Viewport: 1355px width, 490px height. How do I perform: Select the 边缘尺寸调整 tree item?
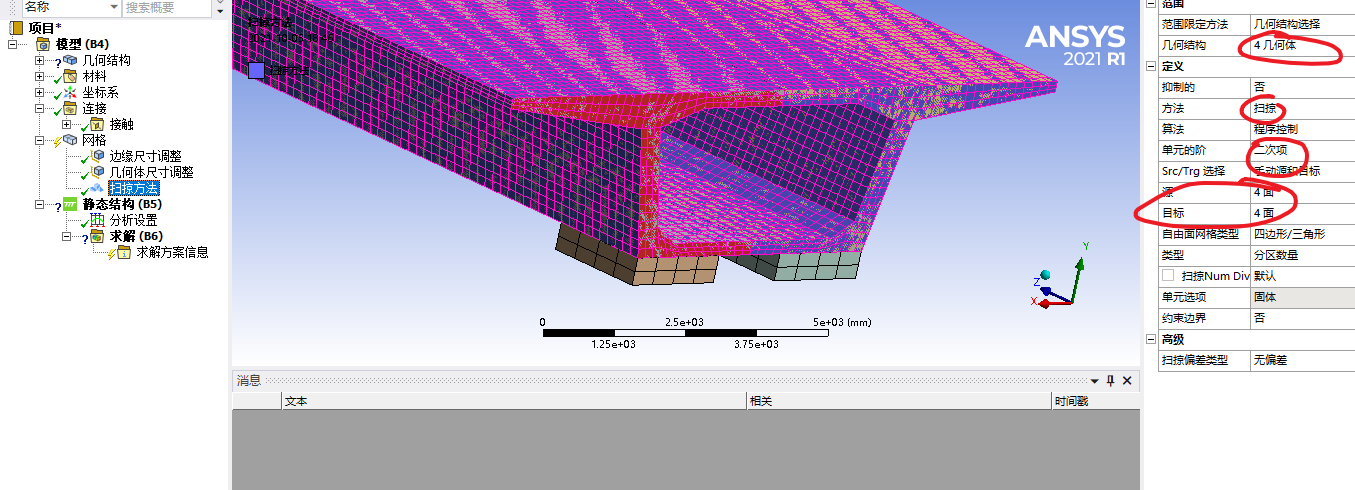click(x=145, y=156)
